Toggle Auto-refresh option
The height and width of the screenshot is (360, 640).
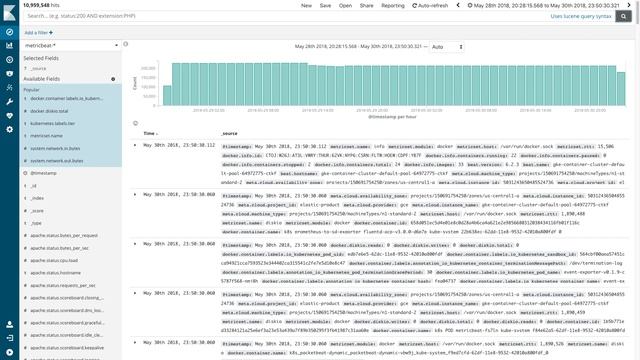click(x=430, y=6)
